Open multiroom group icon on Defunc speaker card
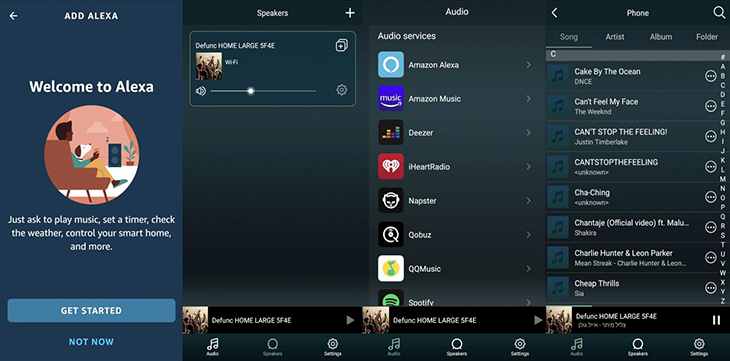Image resolution: width=730 pixels, height=361 pixels. [341, 45]
